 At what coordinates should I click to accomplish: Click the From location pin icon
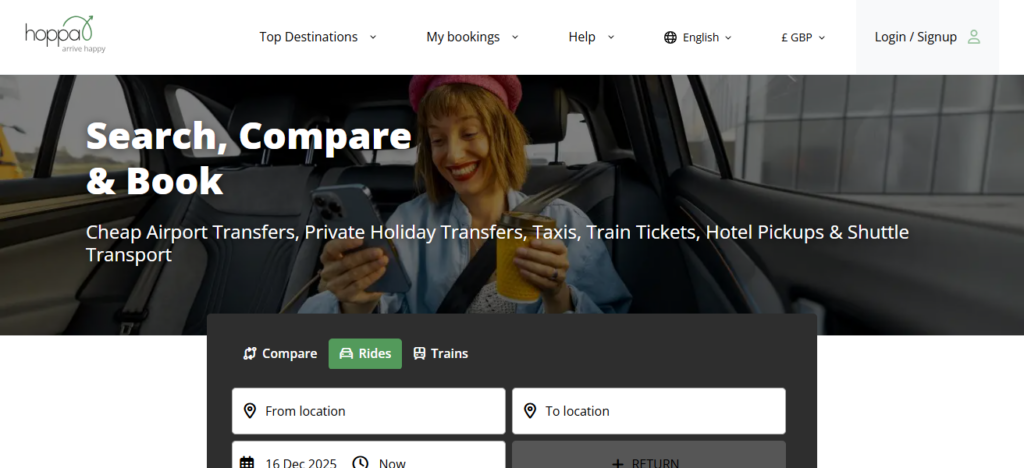point(249,411)
